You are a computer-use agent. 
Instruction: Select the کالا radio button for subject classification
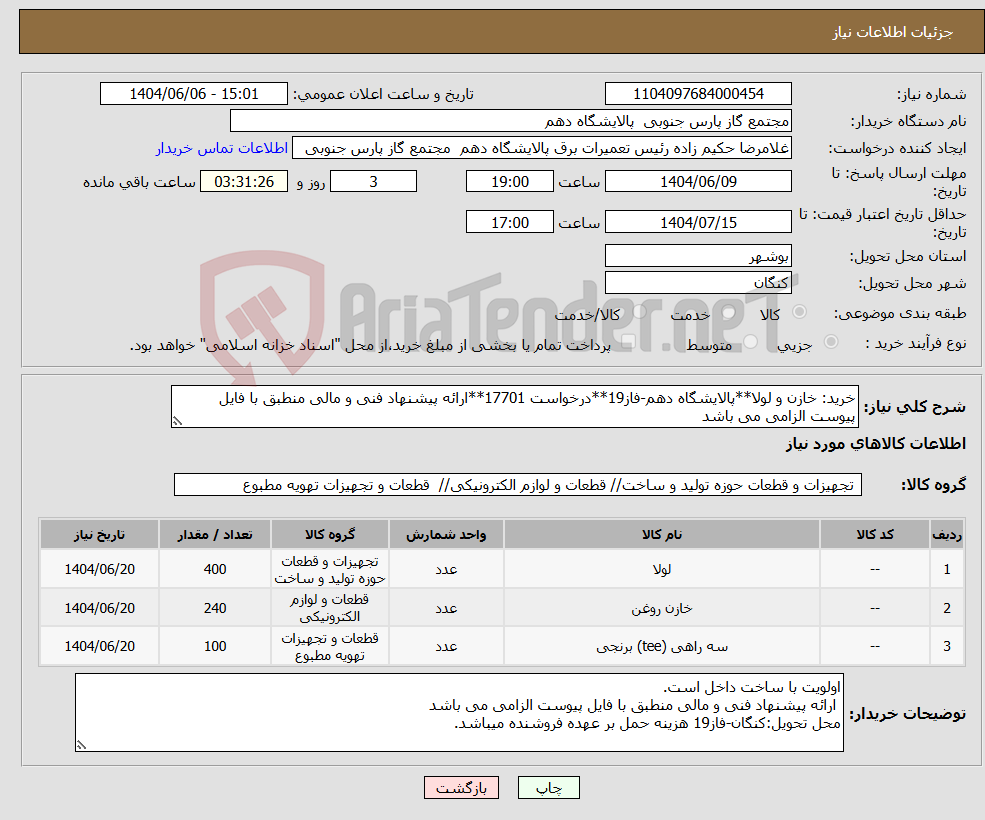800,310
